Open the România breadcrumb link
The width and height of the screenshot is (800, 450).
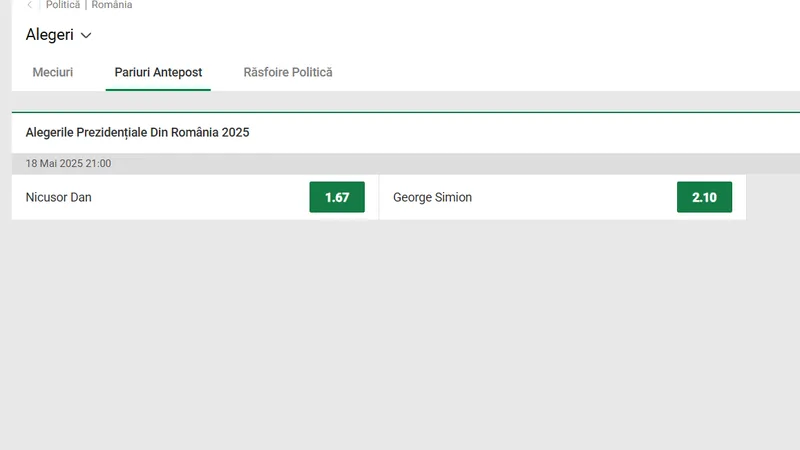[112, 5]
